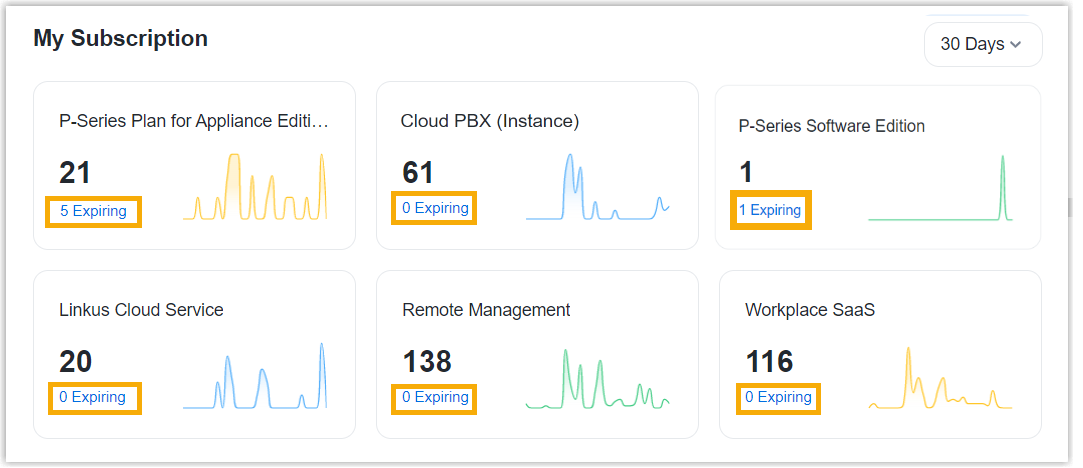Open Cloud PBX (Instance) 0 Expiring link
Viewport: 1083px width, 468px height.
tap(435, 209)
